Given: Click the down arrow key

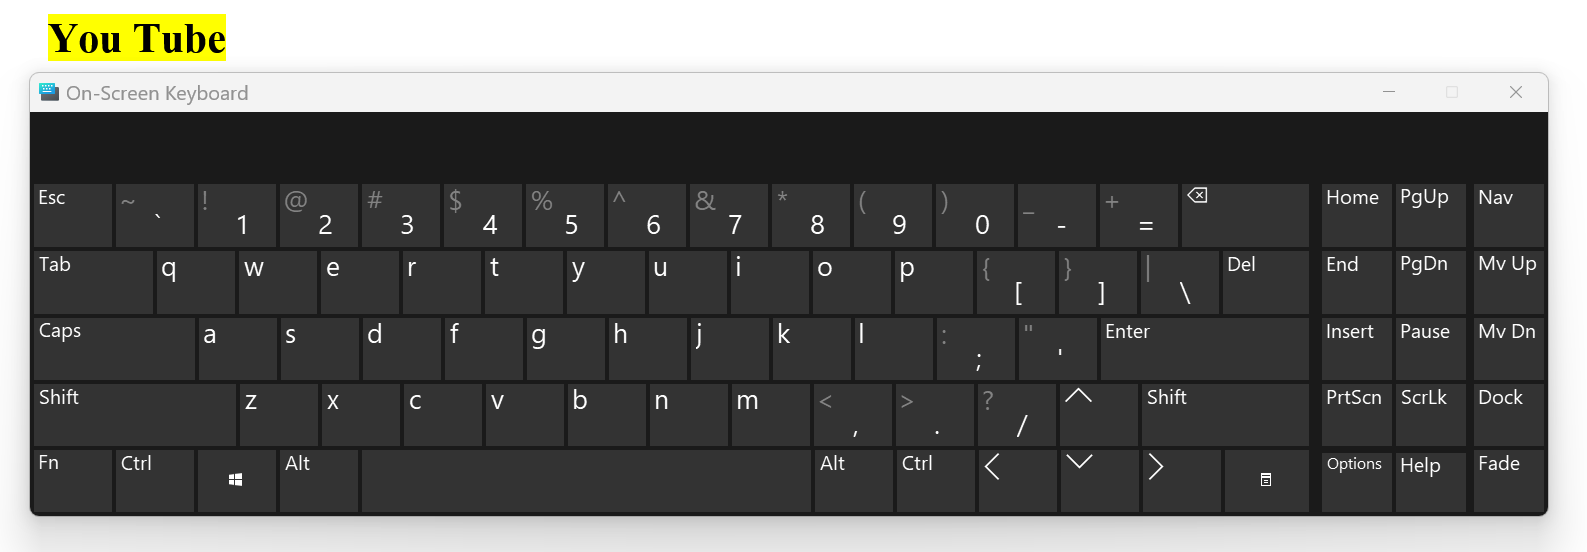Looking at the screenshot, I should pos(1099,481).
